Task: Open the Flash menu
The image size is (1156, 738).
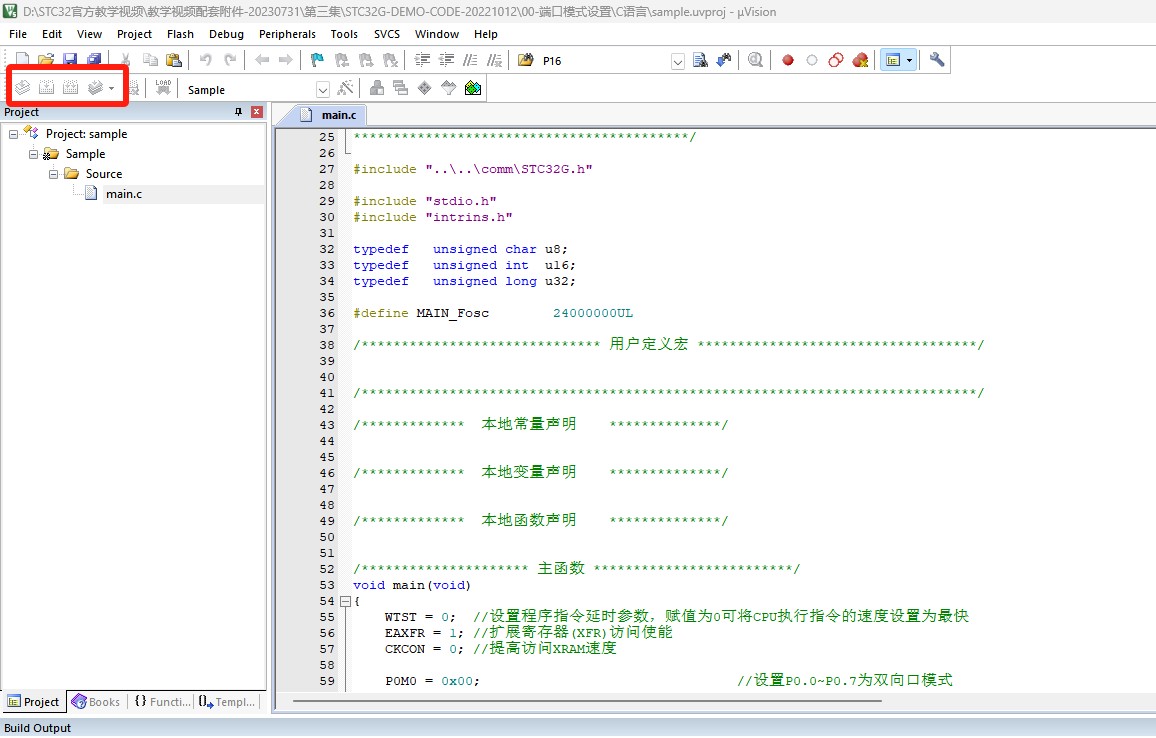Action: pos(180,34)
